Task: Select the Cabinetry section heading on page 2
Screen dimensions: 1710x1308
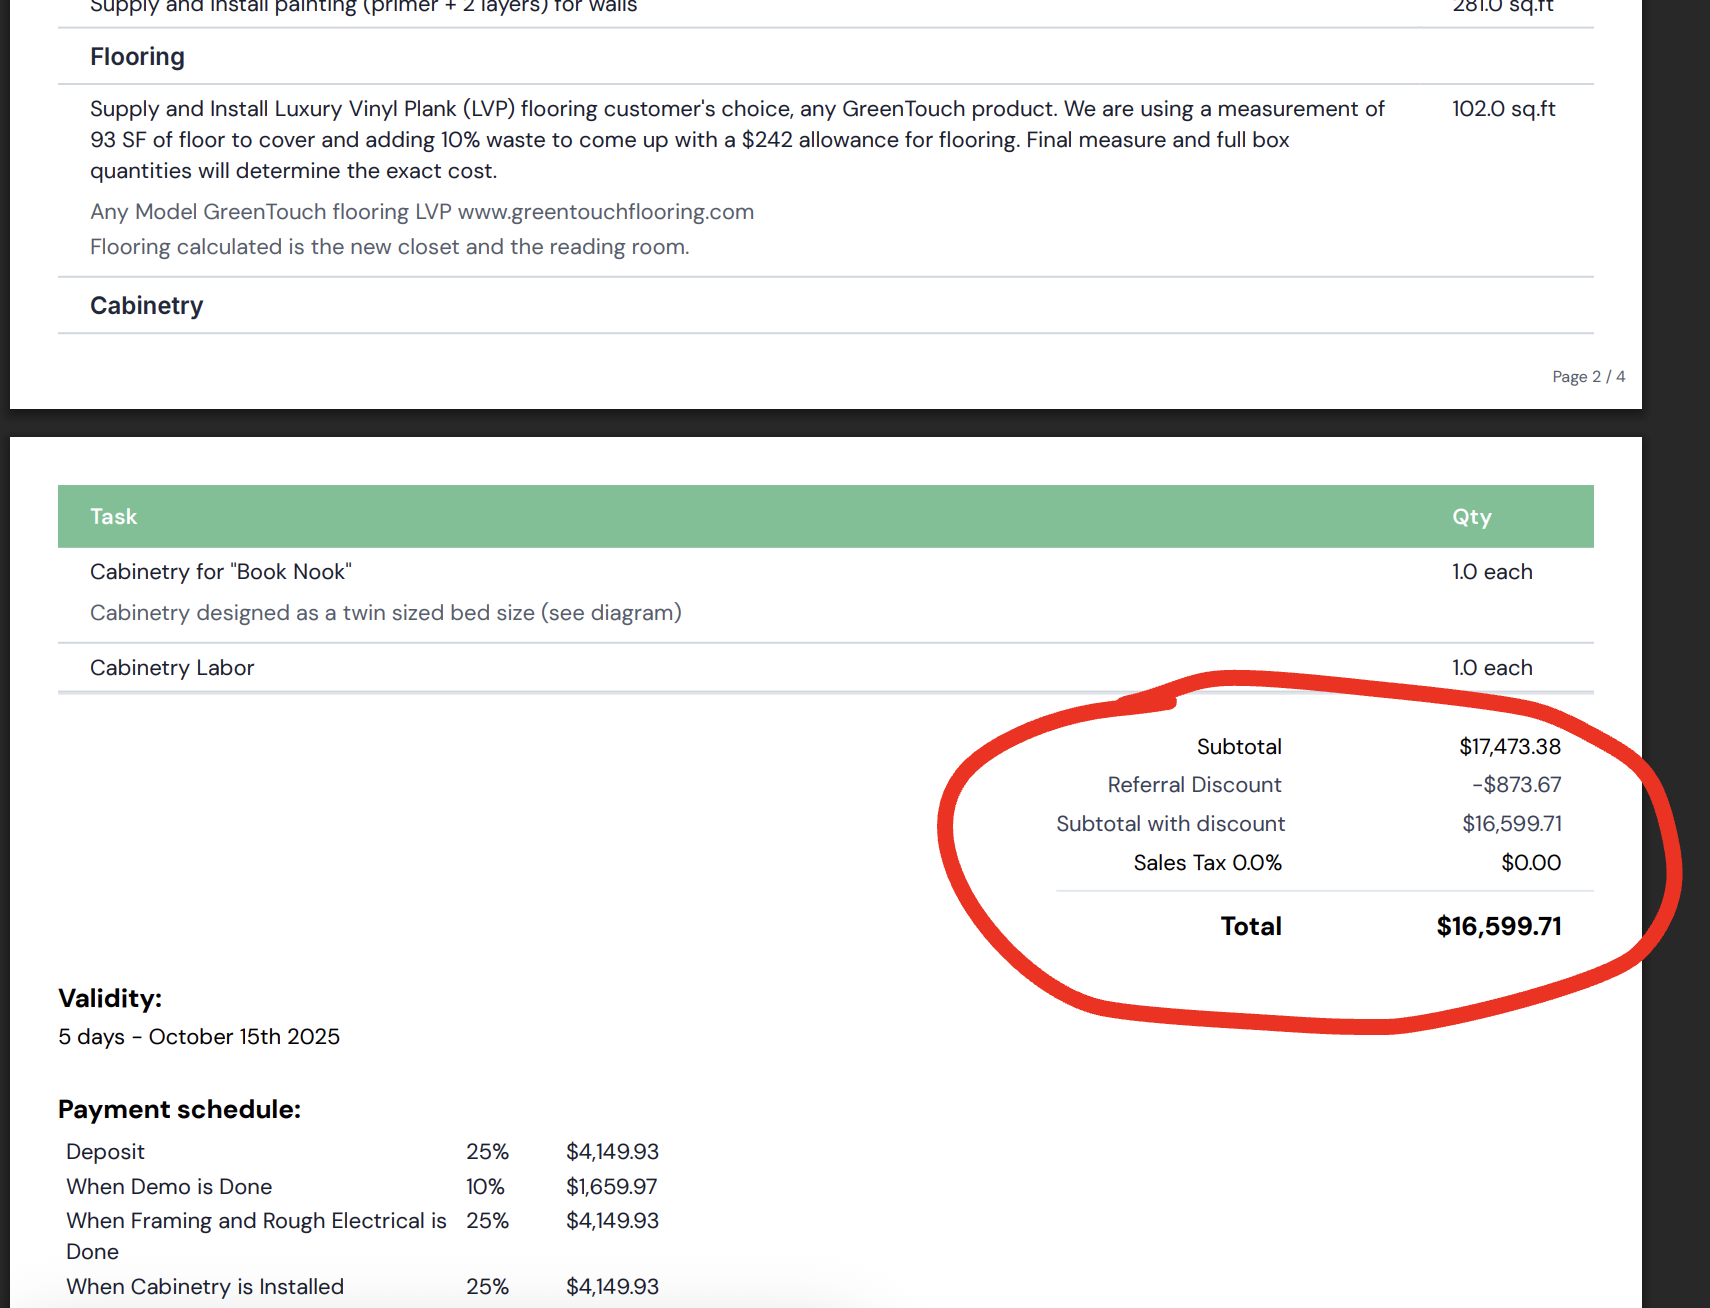Action: pyautogui.click(x=146, y=306)
